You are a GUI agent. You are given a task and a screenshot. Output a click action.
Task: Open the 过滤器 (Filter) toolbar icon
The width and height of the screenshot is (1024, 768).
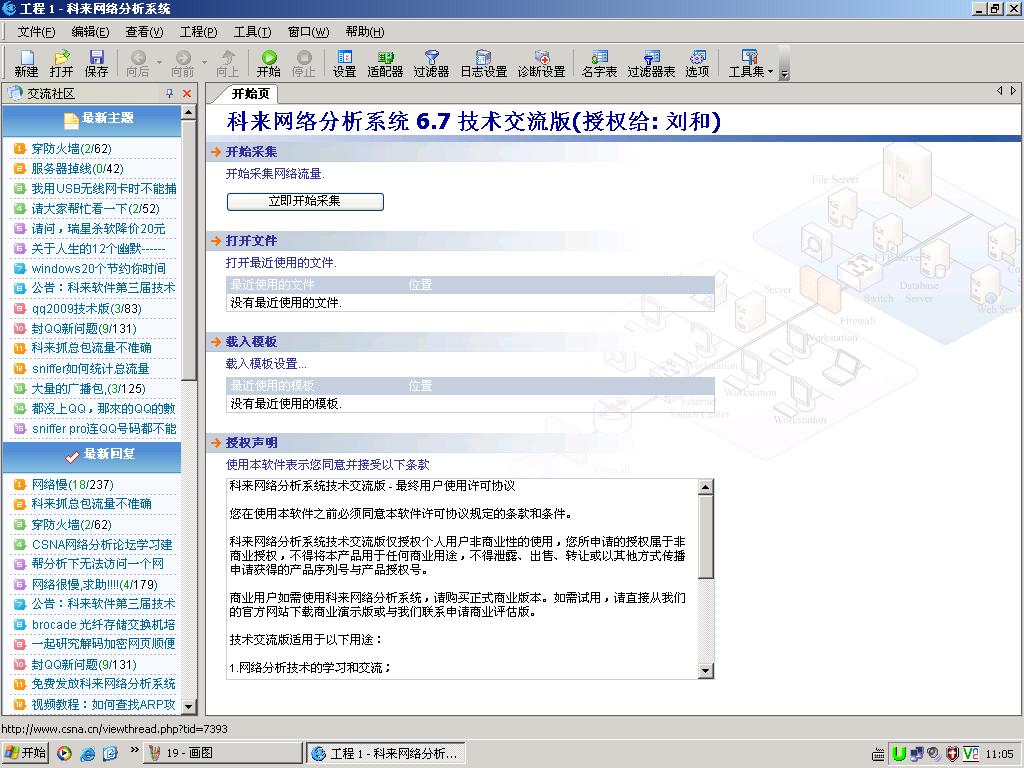(432, 63)
